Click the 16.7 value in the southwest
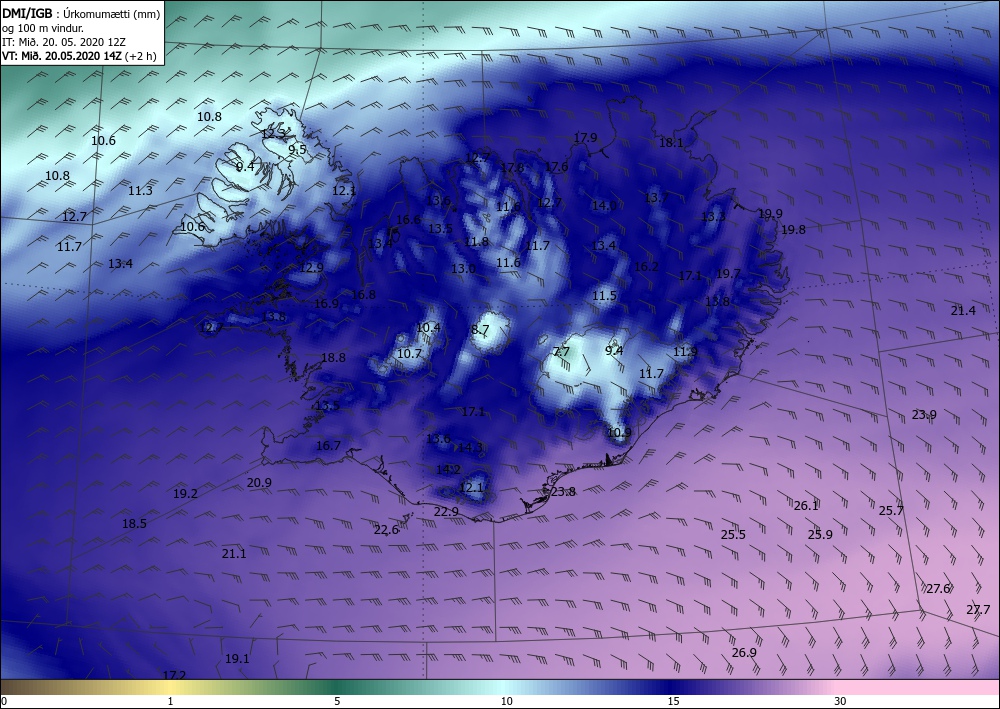Image resolution: width=1000 pixels, height=709 pixels. pos(328,446)
